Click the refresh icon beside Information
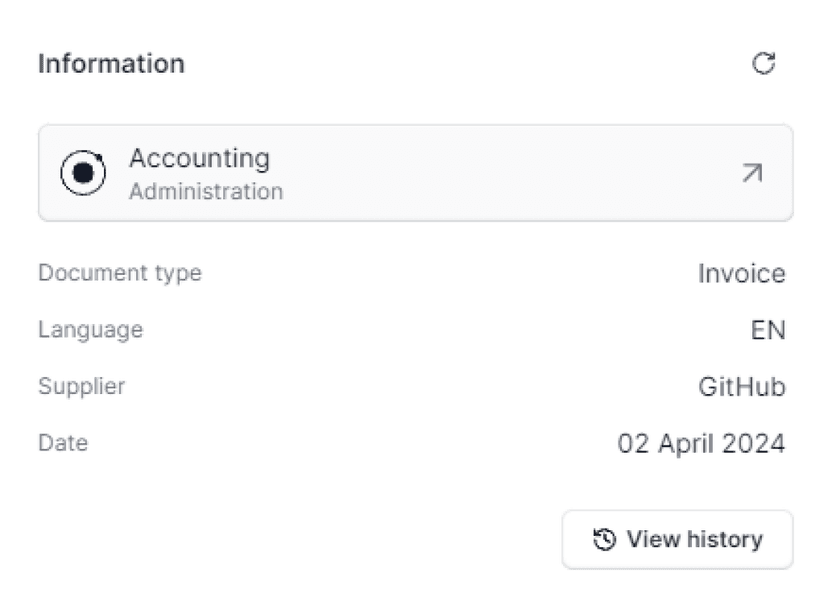Screen dimensions: 828x590 763,64
